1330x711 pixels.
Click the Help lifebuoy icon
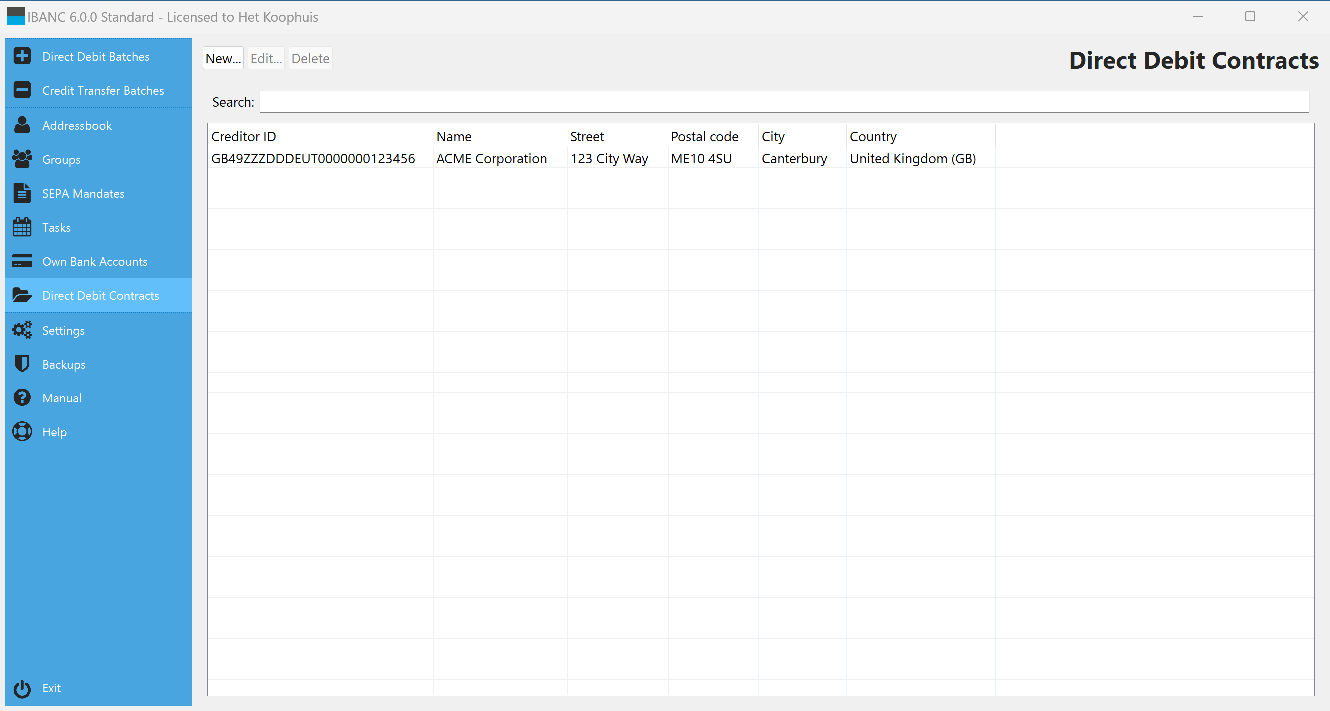22,432
